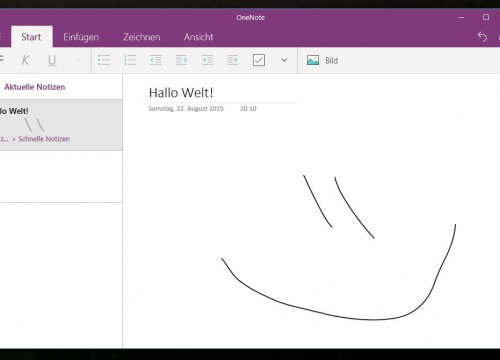Insert a numbered list

tap(130, 60)
